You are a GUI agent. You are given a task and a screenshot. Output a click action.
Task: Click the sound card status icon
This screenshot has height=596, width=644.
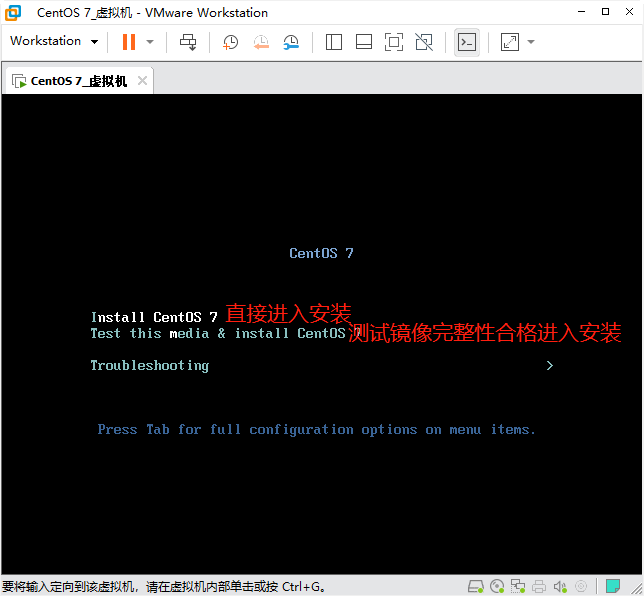(x=560, y=586)
